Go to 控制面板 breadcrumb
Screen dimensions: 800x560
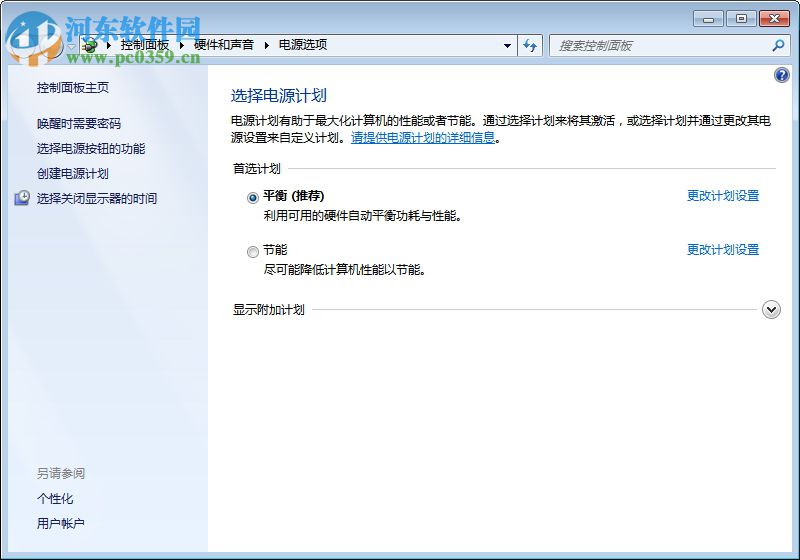(x=144, y=45)
